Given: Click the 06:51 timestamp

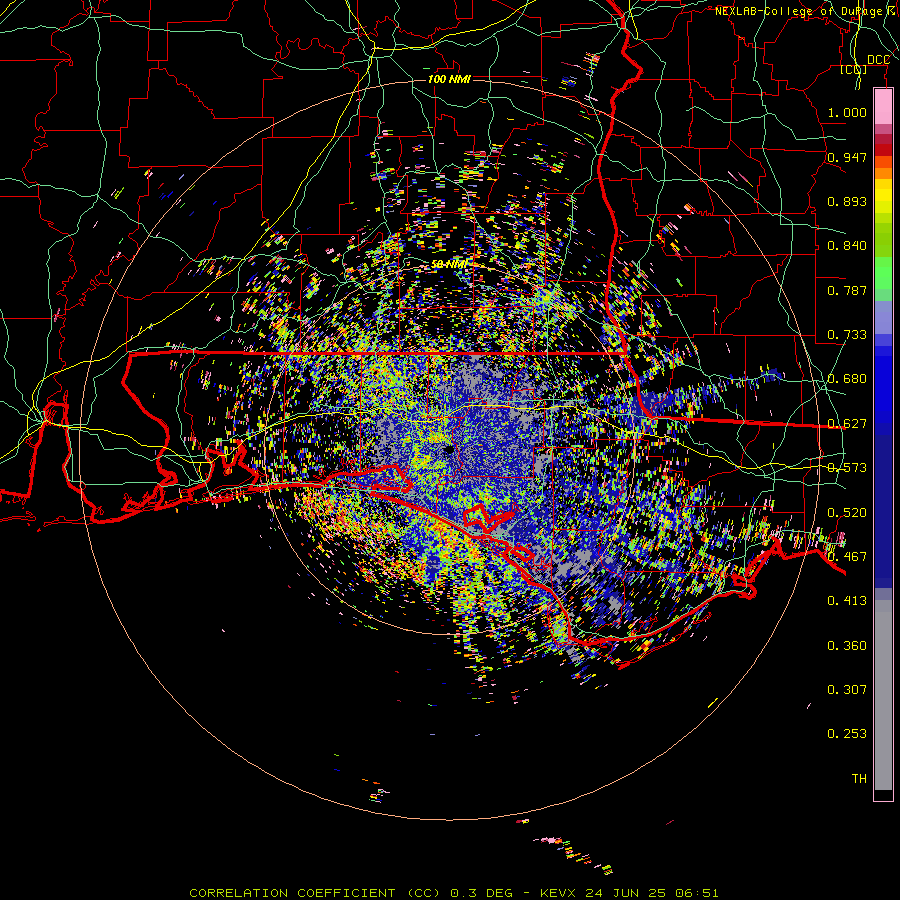Looking at the screenshot, I should pos(696,893).
